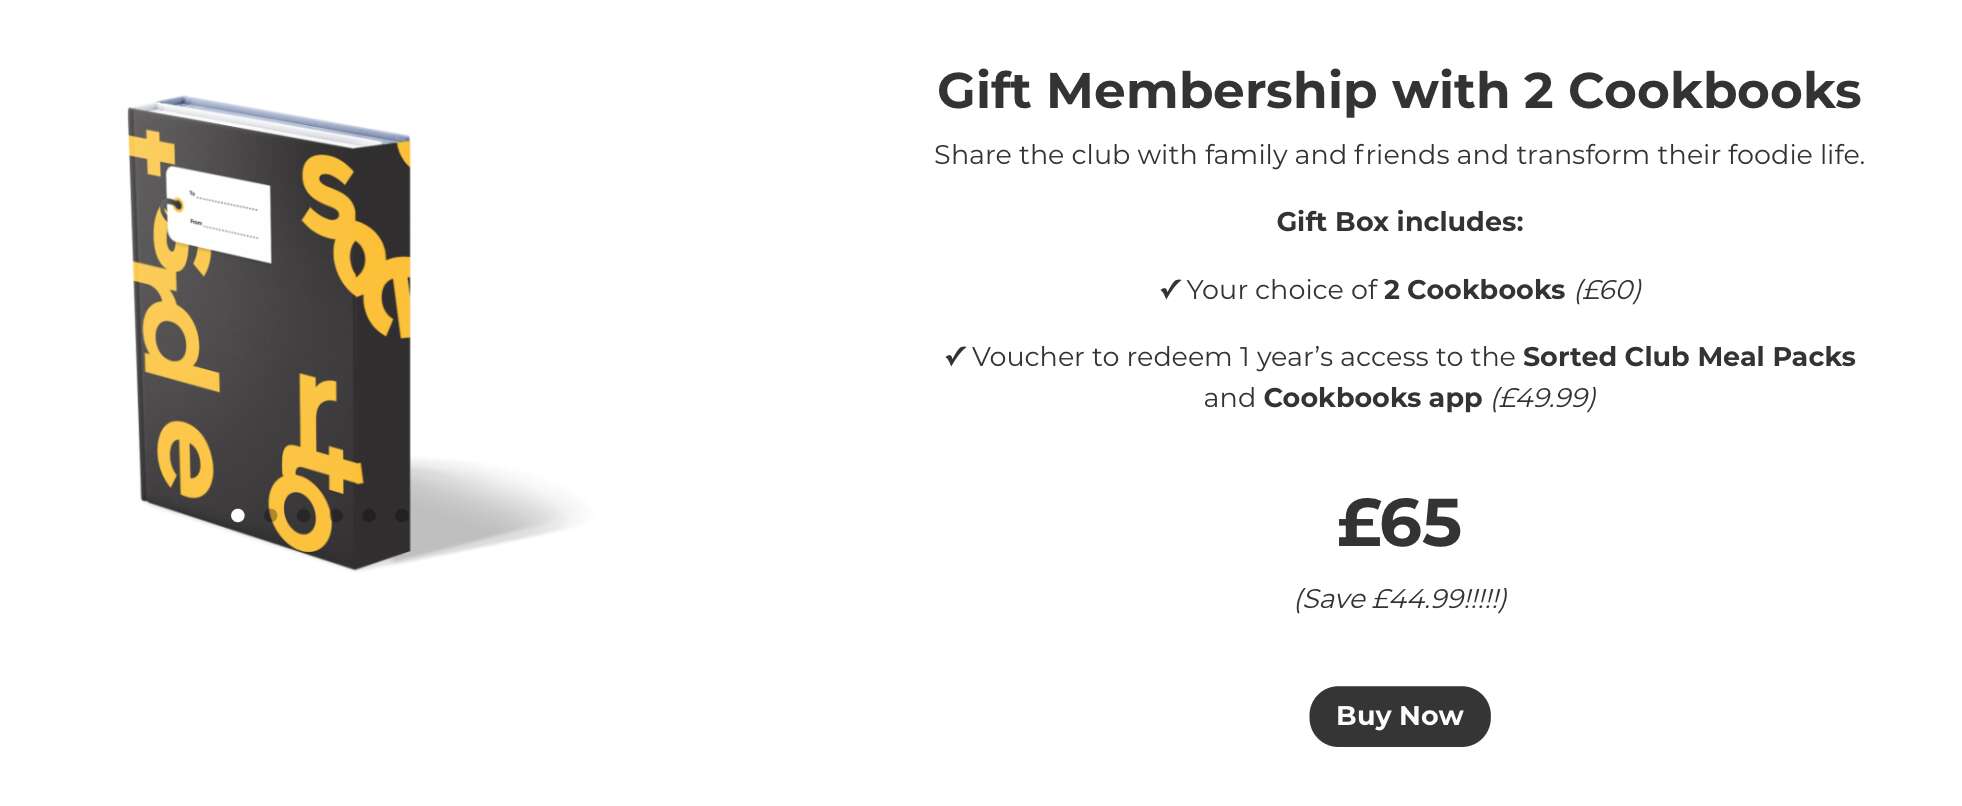
Task: Click the checkmark beside Voucher to redeem
Action: 955,356
